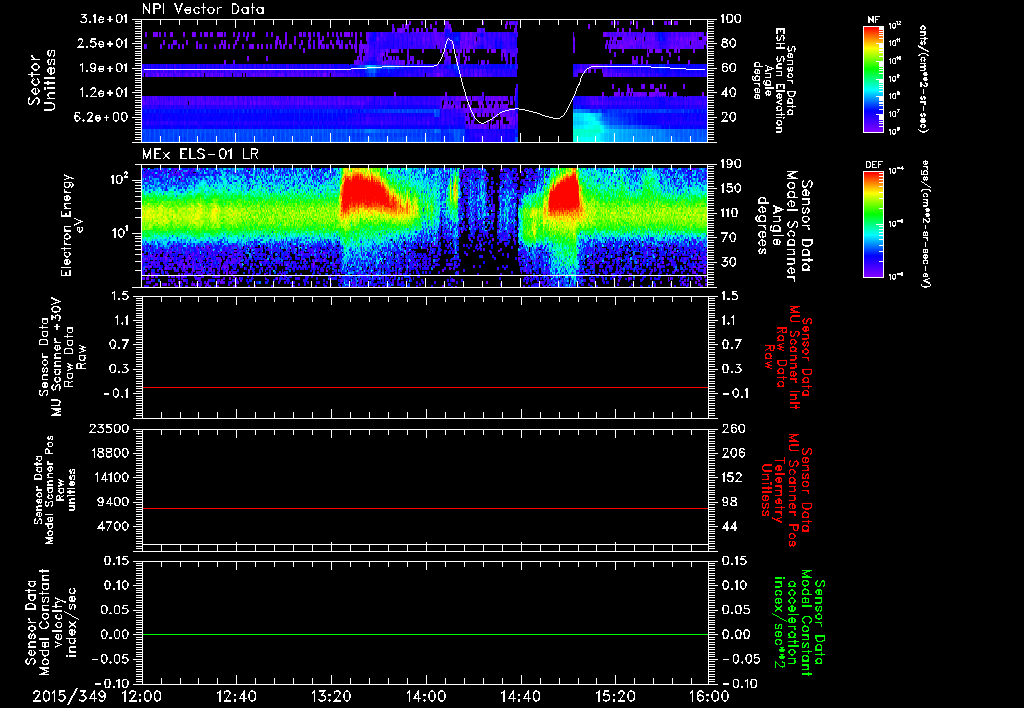Click the Model Scanner Pos Raw axis label

point(55,490)
